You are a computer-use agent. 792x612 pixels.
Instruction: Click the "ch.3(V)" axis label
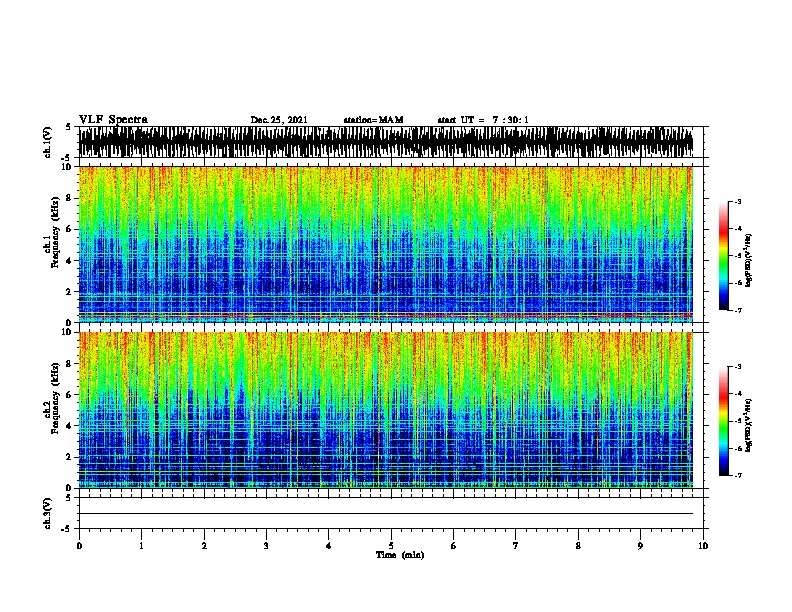pos(47,513)
